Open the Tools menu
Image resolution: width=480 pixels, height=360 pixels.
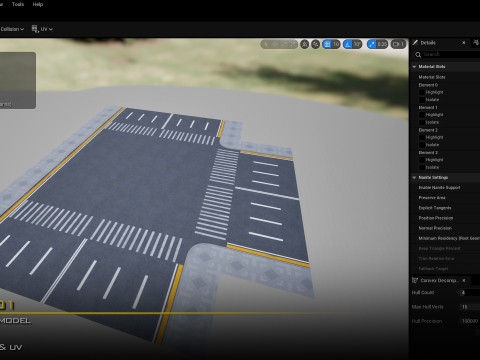point(18,4)
